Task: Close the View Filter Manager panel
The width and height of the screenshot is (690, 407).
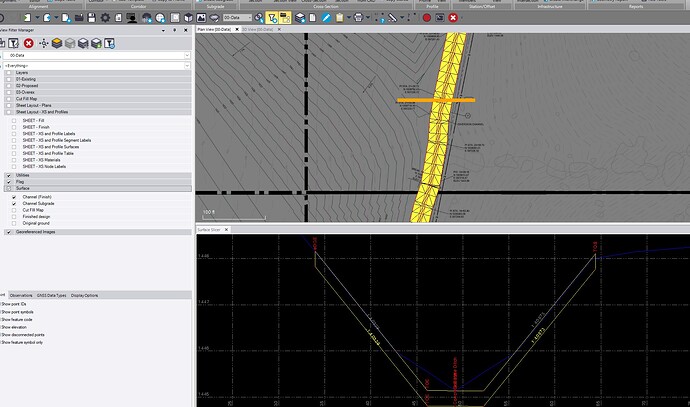Action: point(186,30)
